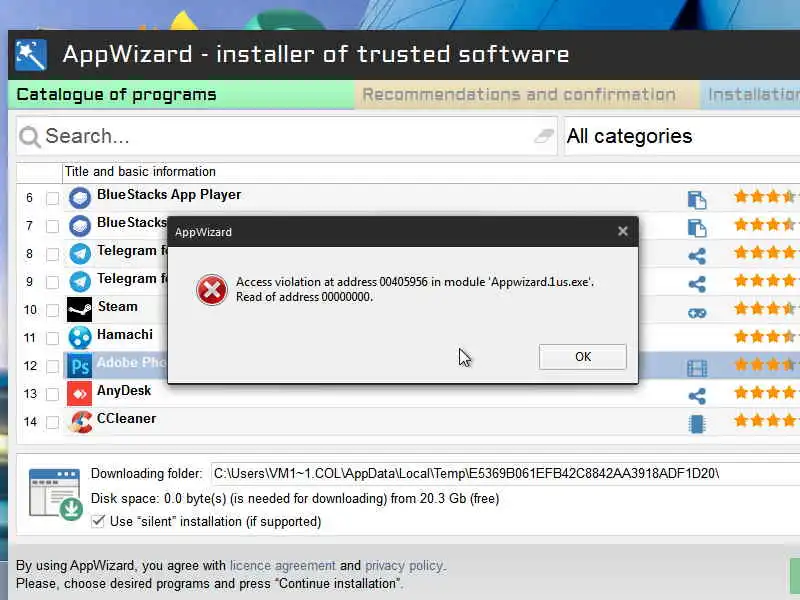Viewport: 800px width, 600px height.
Task: Click star rating in BlueStacks App Player row
Action: (x=765, y=196)
